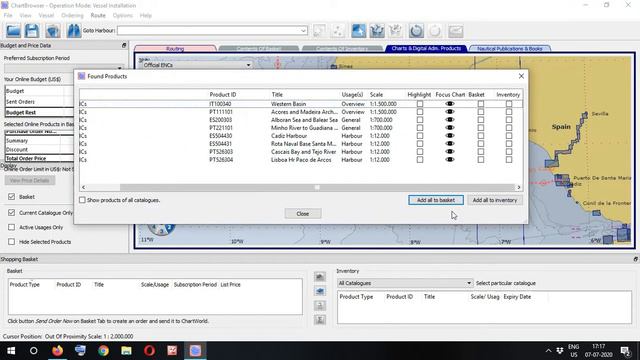This screenshot has height=360, width=640.
Task: Focus chart on Cadiz Harbour row
Action: click(450, 136)
